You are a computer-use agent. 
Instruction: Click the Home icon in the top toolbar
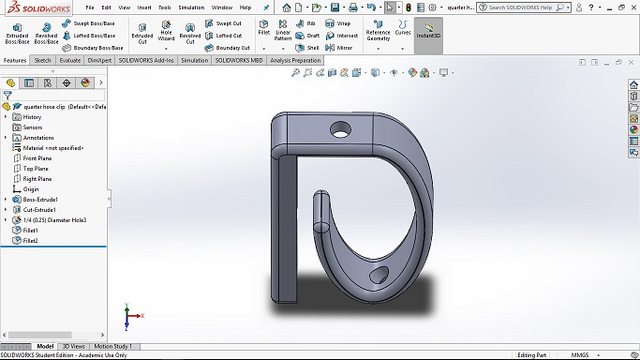pos(287,8)
